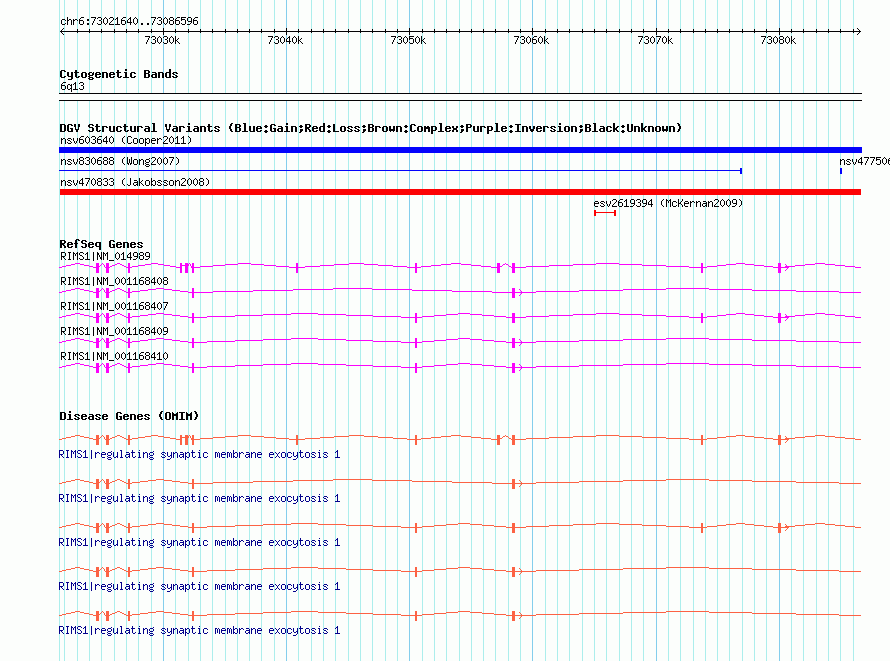Screen dimensions: 890x661
Task: Open the fifth OMIM RIMS1 exocytosis link
Action: pos(199,630)
